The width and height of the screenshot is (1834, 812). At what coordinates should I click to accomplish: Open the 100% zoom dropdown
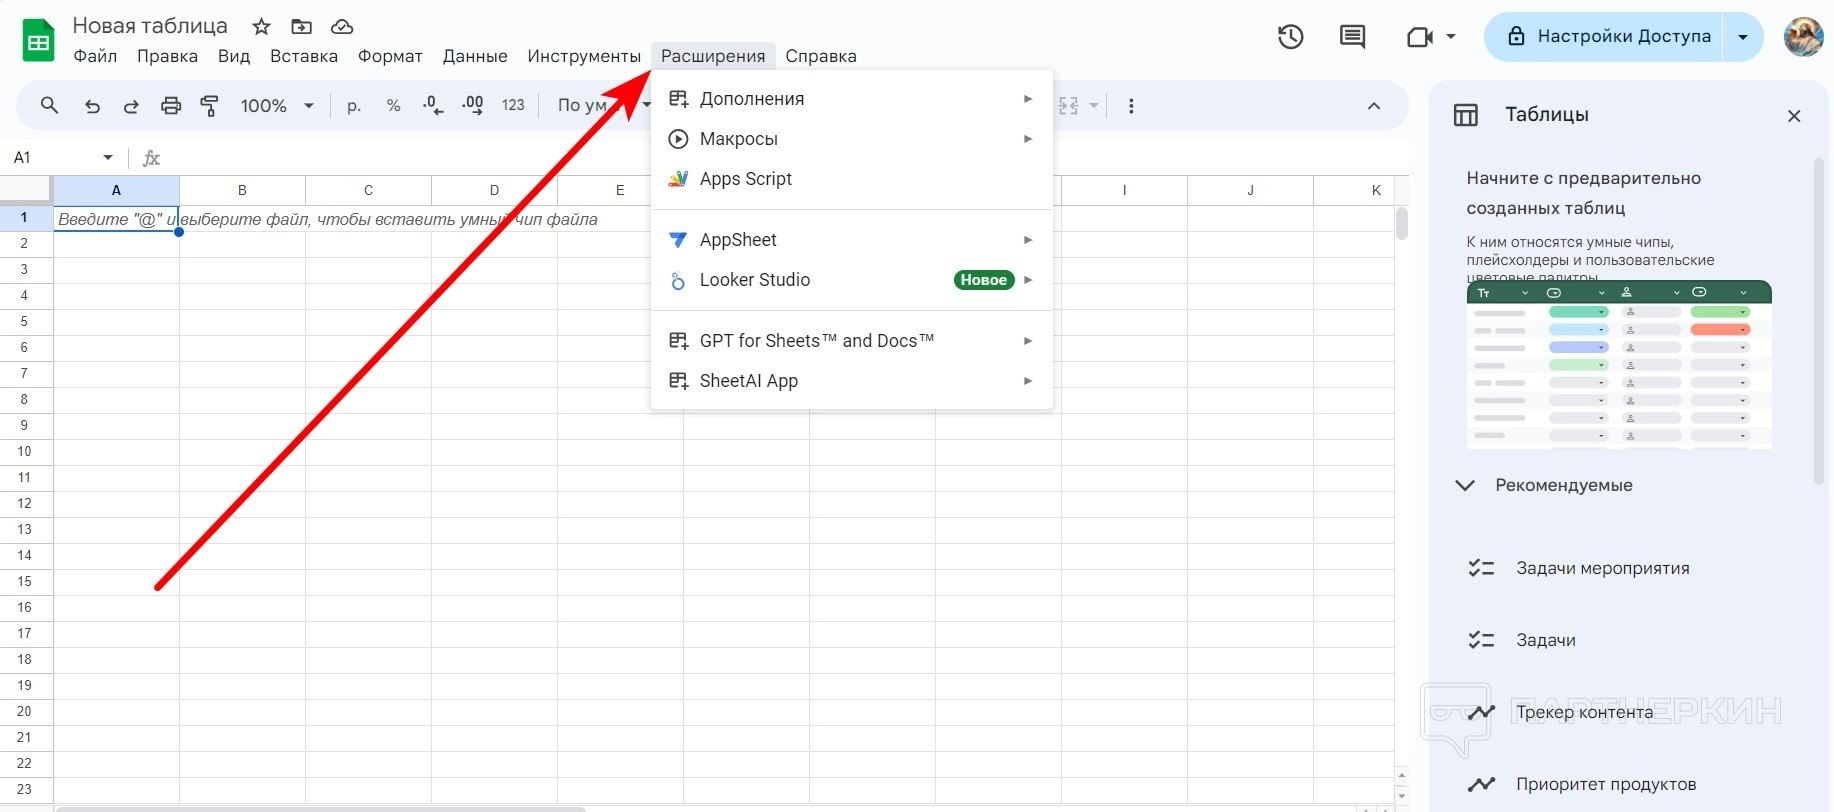(x=277, y=106)
